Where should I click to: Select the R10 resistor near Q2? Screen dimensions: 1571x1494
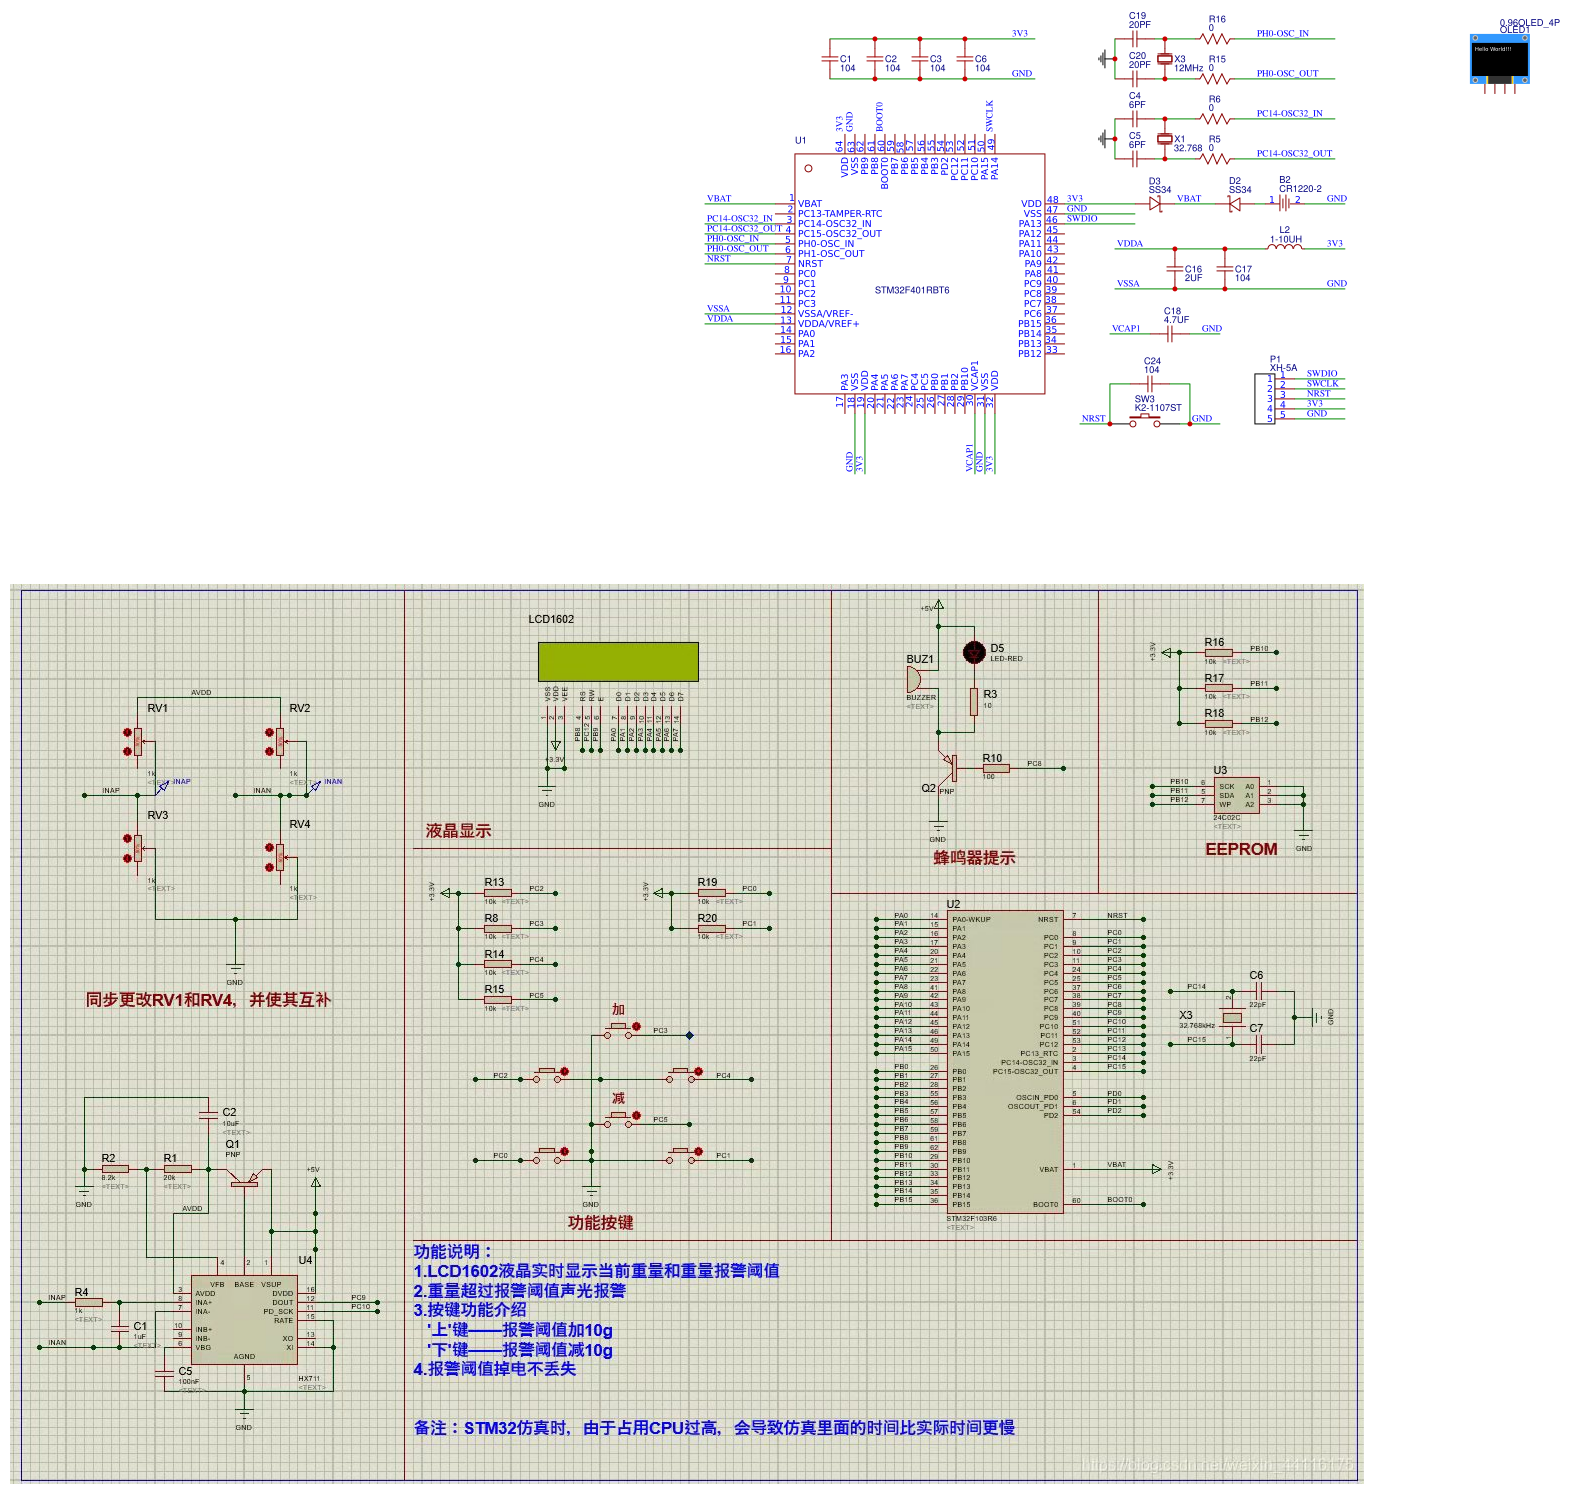[995, 768]
